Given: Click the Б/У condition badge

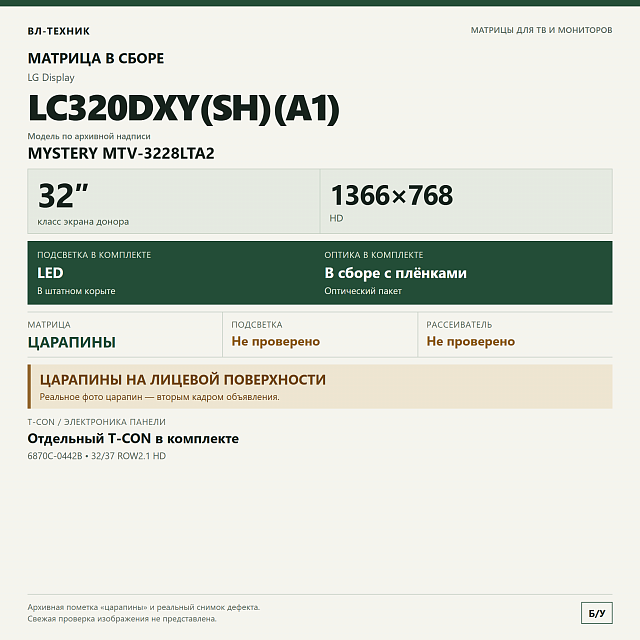Looking at the screenshot, I should 597,613.
